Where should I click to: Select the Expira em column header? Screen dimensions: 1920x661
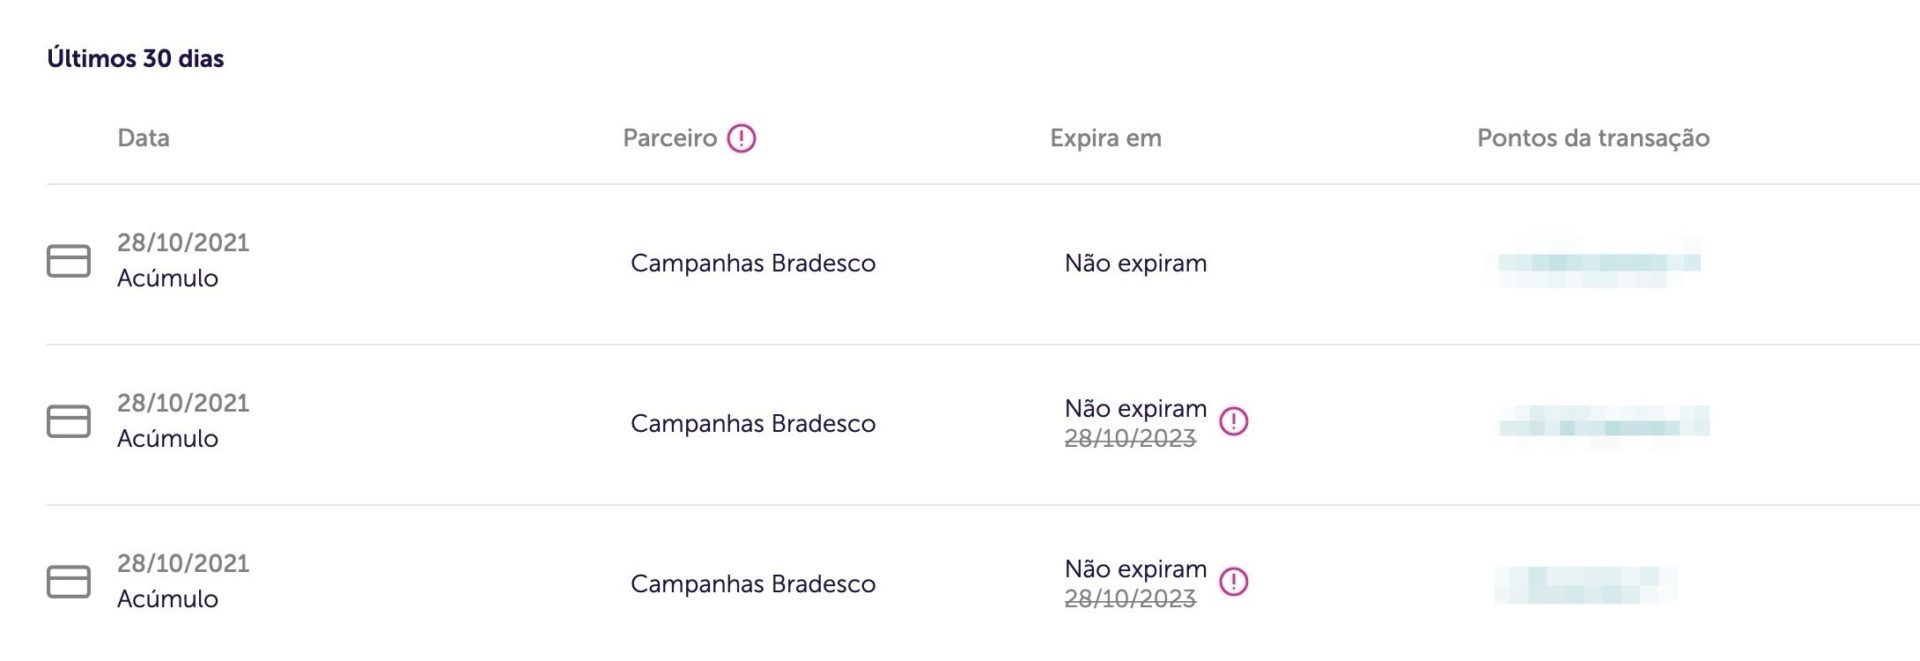pyautogui.click(x=1106, y=138)
